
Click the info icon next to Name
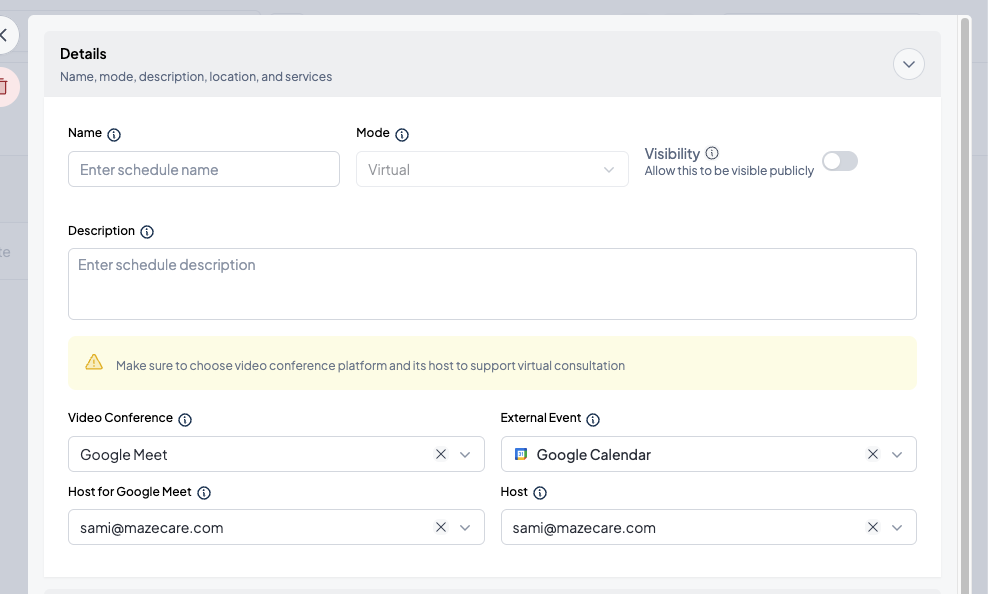coord(114,135)
